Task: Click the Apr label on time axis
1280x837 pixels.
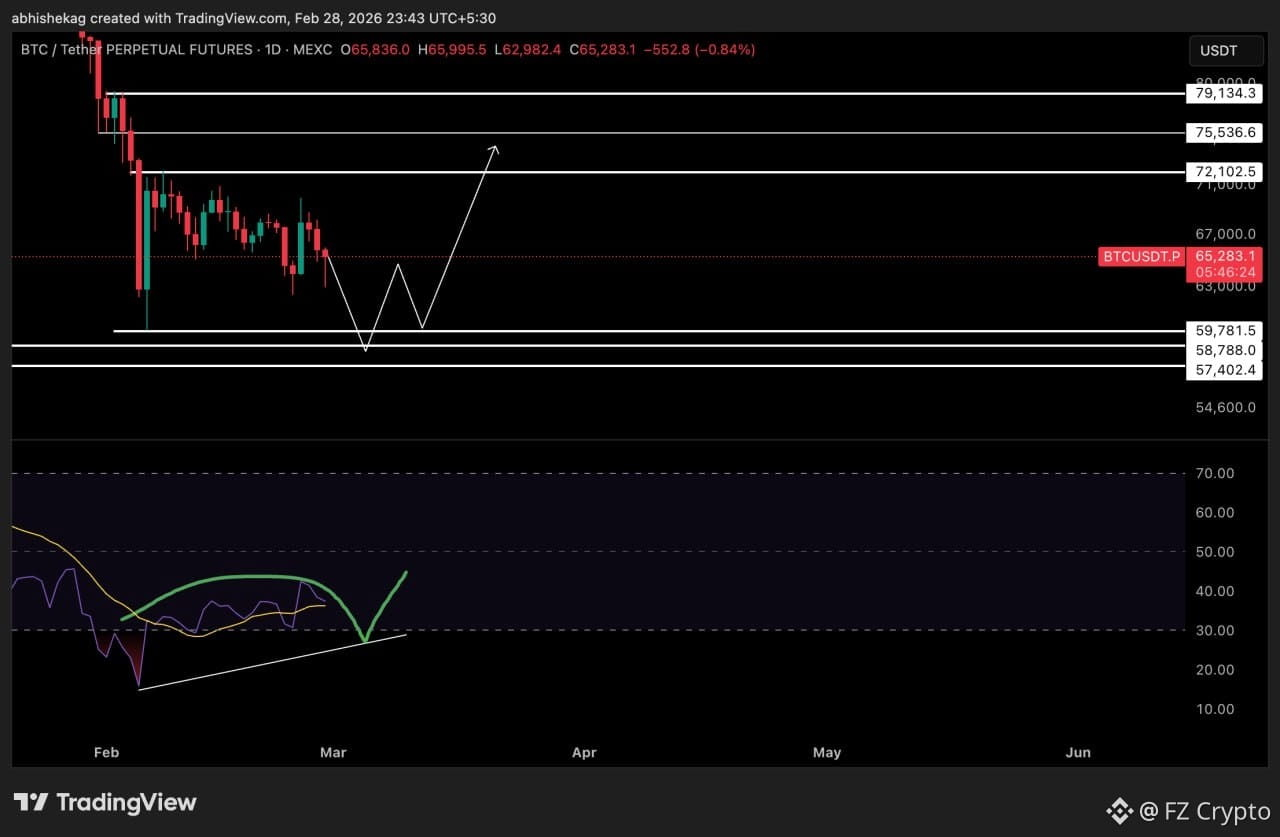Action: click(584, 752)
